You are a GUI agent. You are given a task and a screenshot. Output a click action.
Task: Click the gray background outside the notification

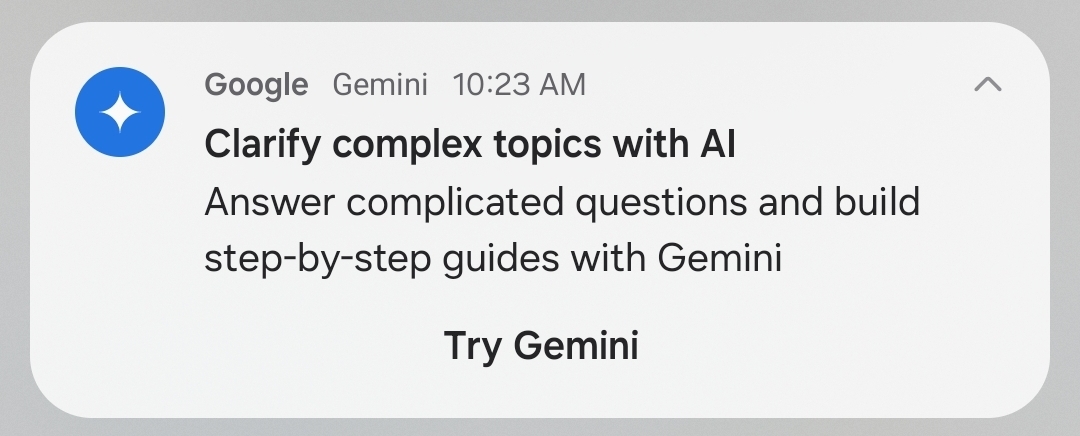point(540,10)
